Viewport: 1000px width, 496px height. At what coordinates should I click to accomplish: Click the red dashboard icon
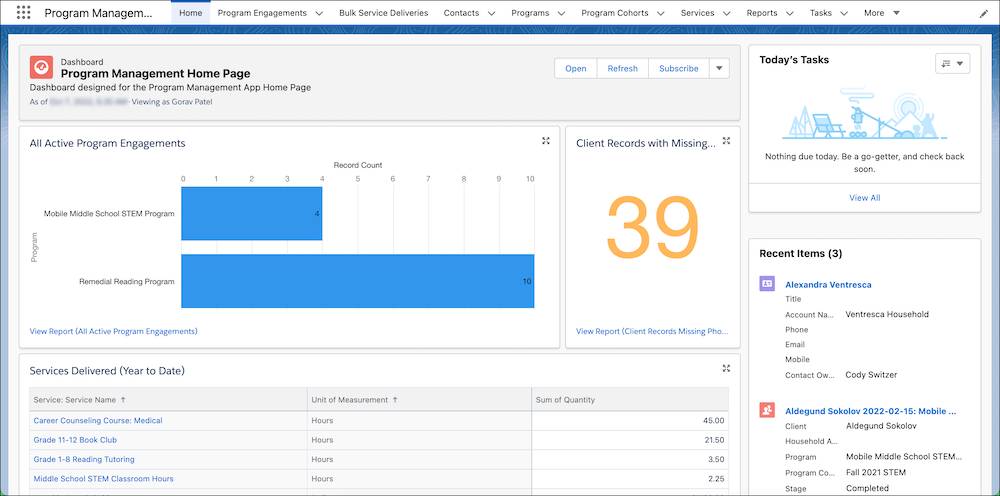coord(41,68)
